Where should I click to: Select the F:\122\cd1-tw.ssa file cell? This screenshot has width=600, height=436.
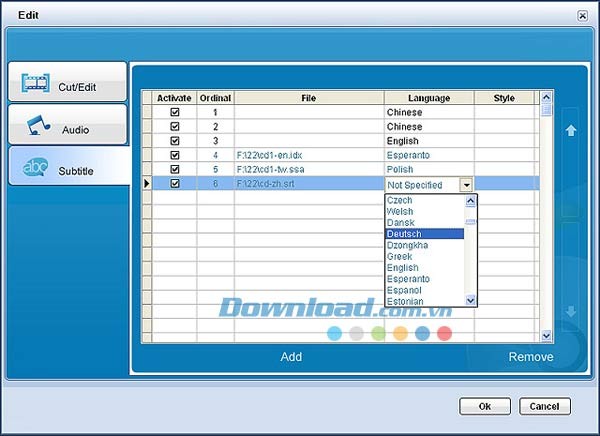click(309, 169)
